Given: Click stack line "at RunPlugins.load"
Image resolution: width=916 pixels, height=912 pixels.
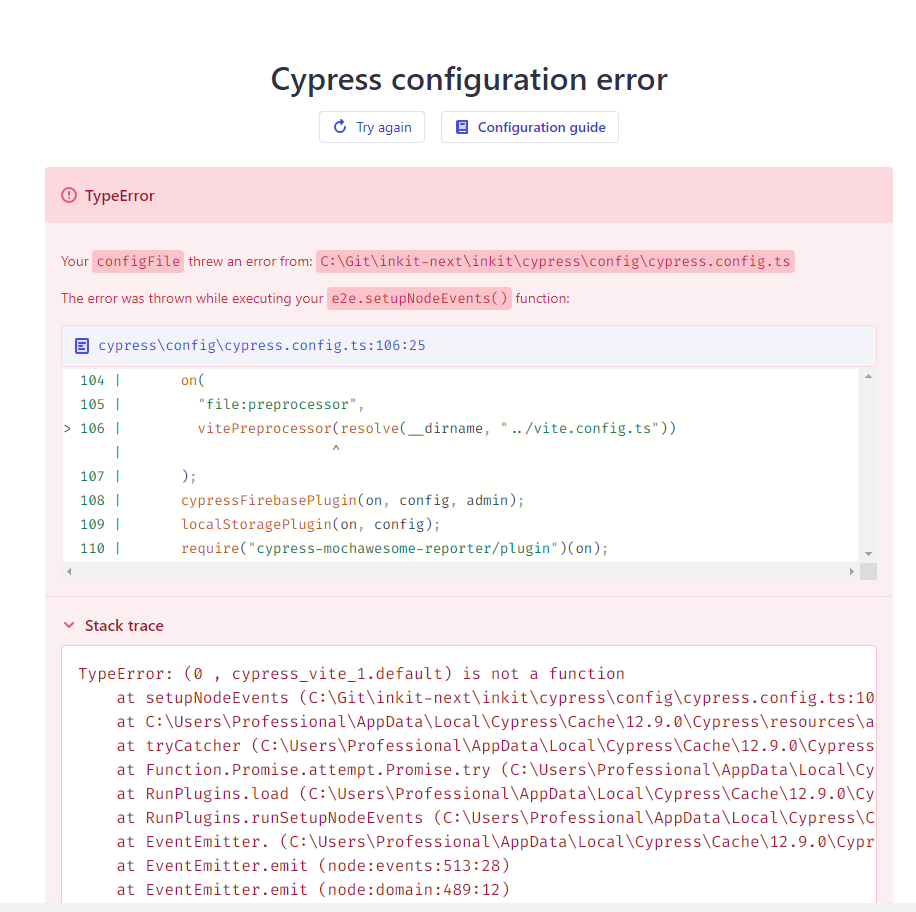Looking at the screenshot, I should coord(495,793).
